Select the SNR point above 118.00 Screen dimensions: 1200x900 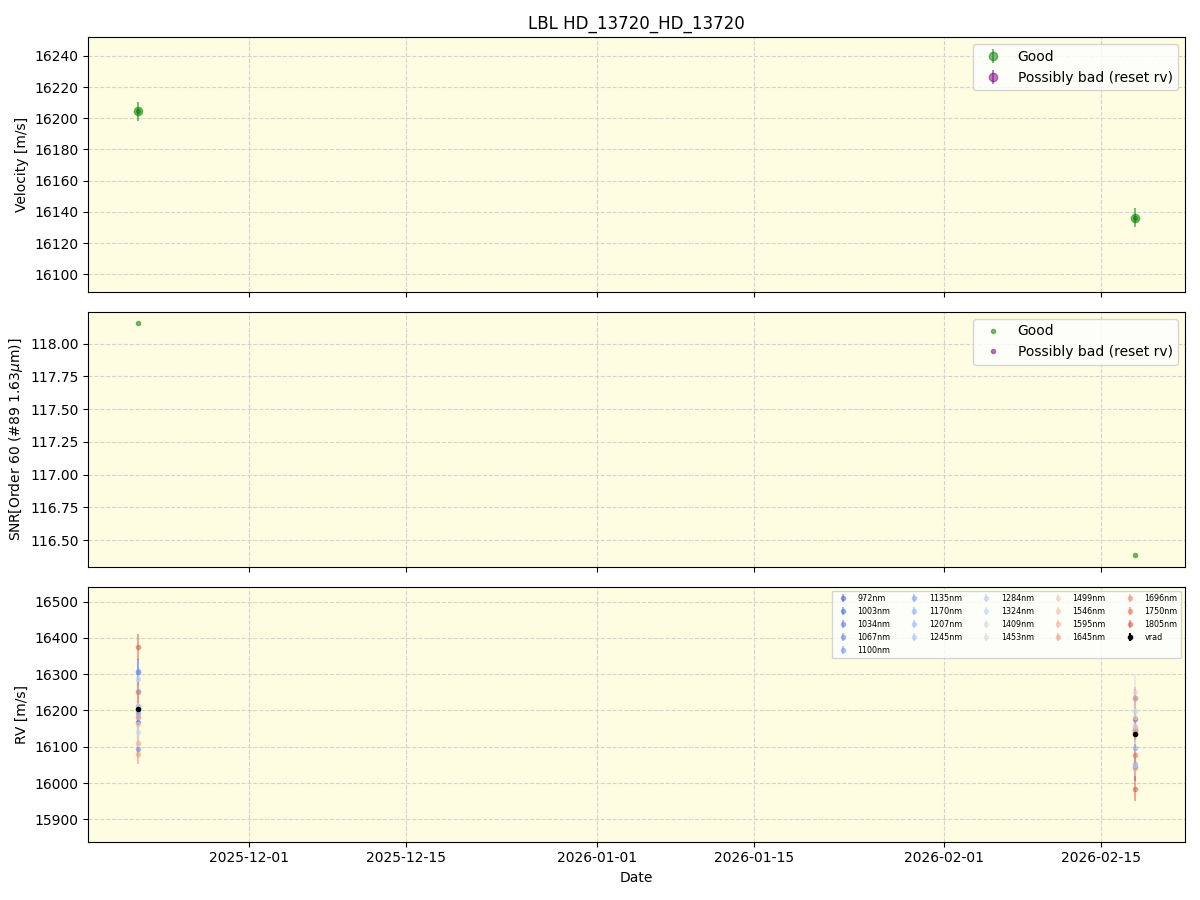(x=138, y=323)
